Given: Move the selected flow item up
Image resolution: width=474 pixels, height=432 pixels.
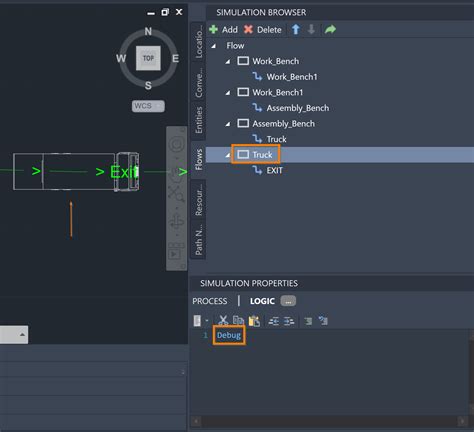Looking at the screenshot, I should [x=296, y=30].
